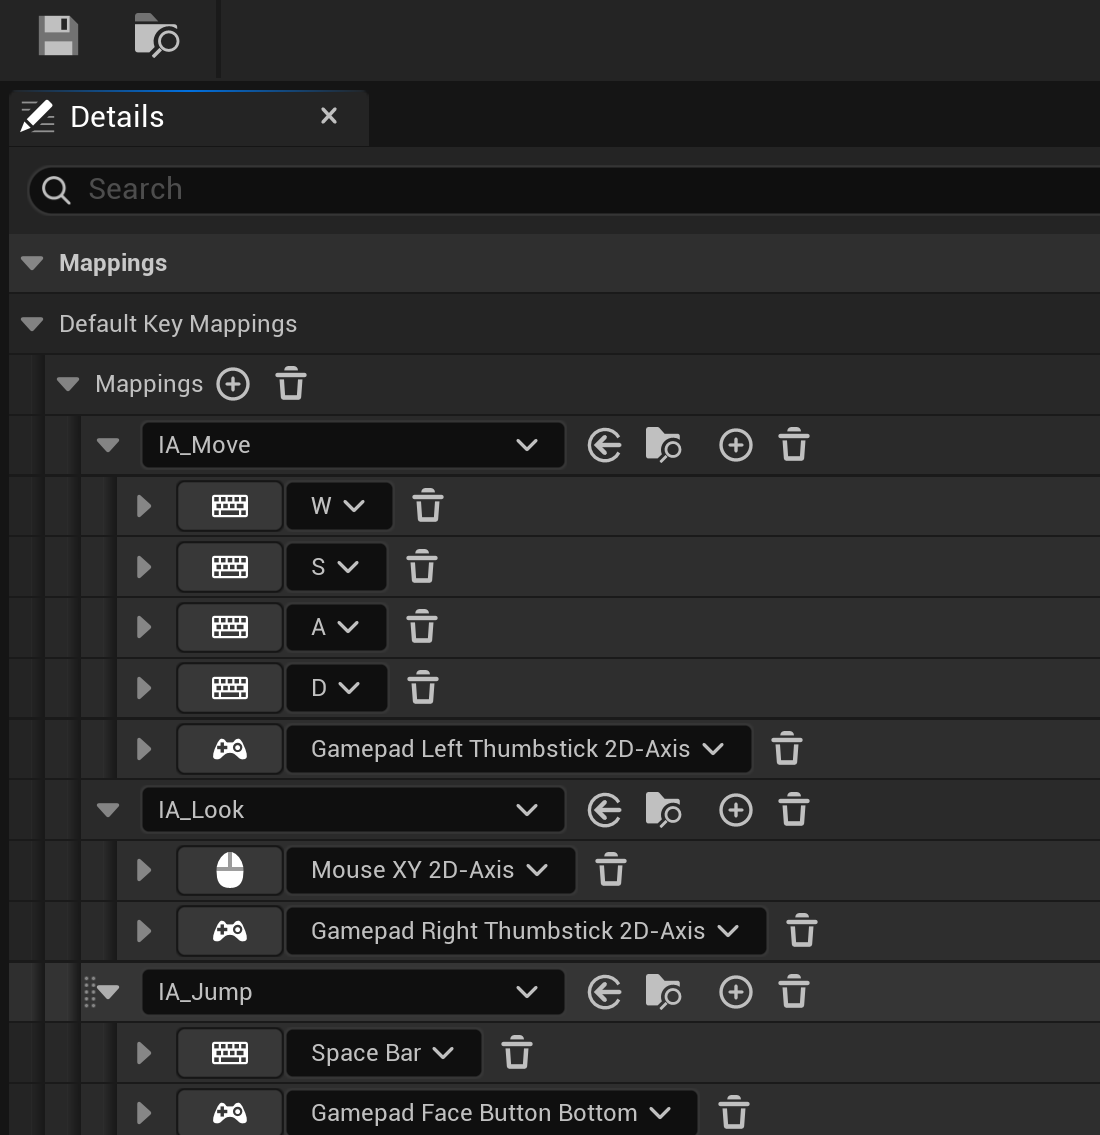The width and height of the screenshot is (1100, 1135).
Task: Open the S key dropdown
Action: tap(337, 567)
